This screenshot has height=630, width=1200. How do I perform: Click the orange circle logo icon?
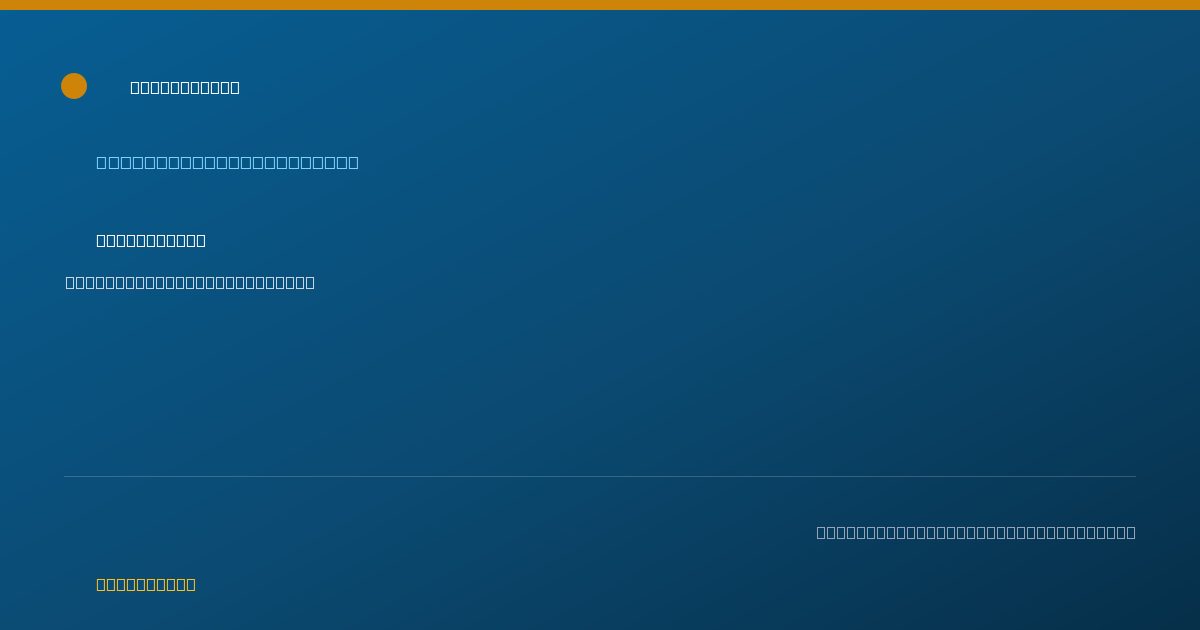(74, 86)
